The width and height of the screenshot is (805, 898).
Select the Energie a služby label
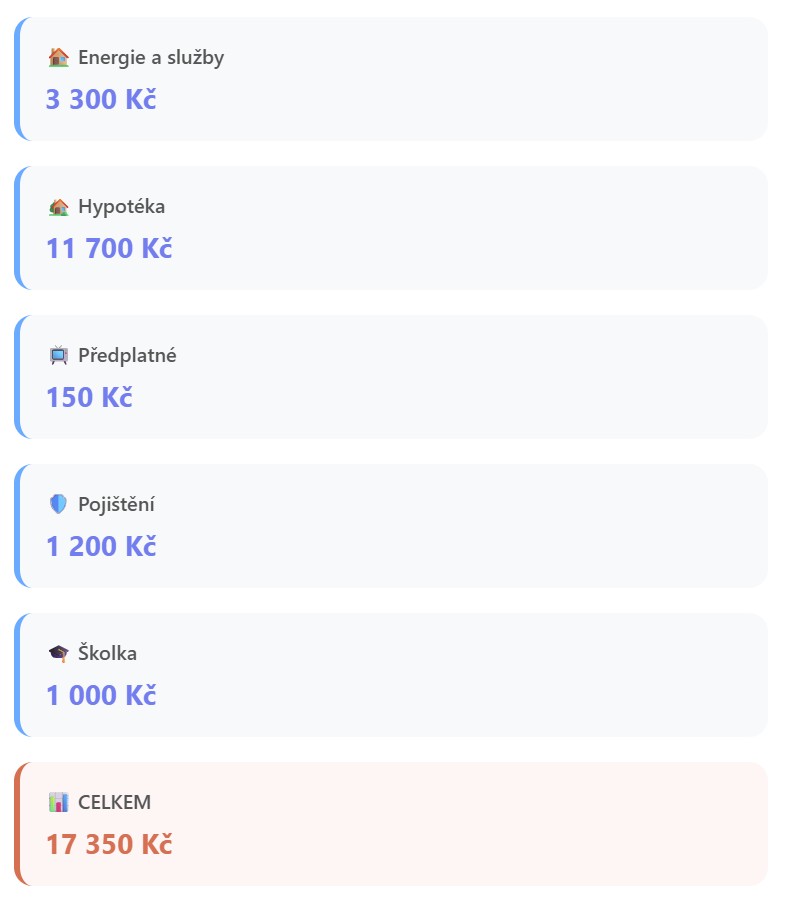point(151,58)
